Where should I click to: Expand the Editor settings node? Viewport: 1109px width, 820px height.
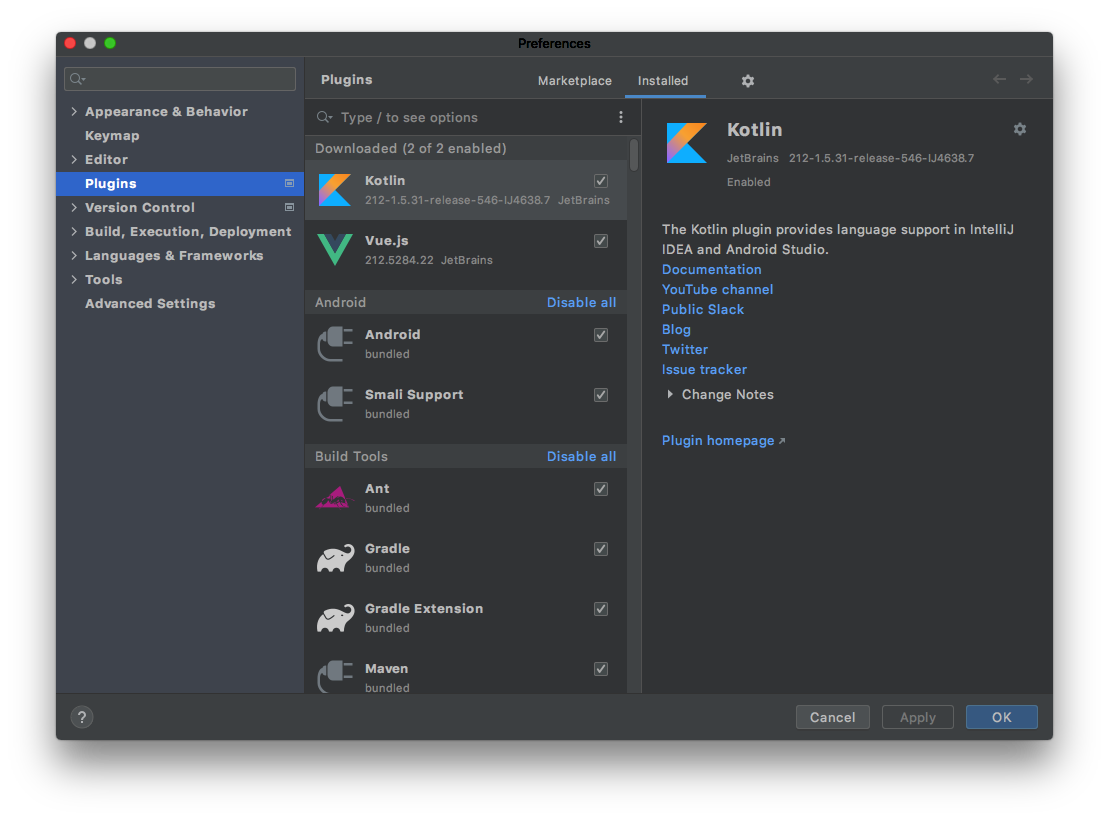pyautogui.click(x=74, y=159)
